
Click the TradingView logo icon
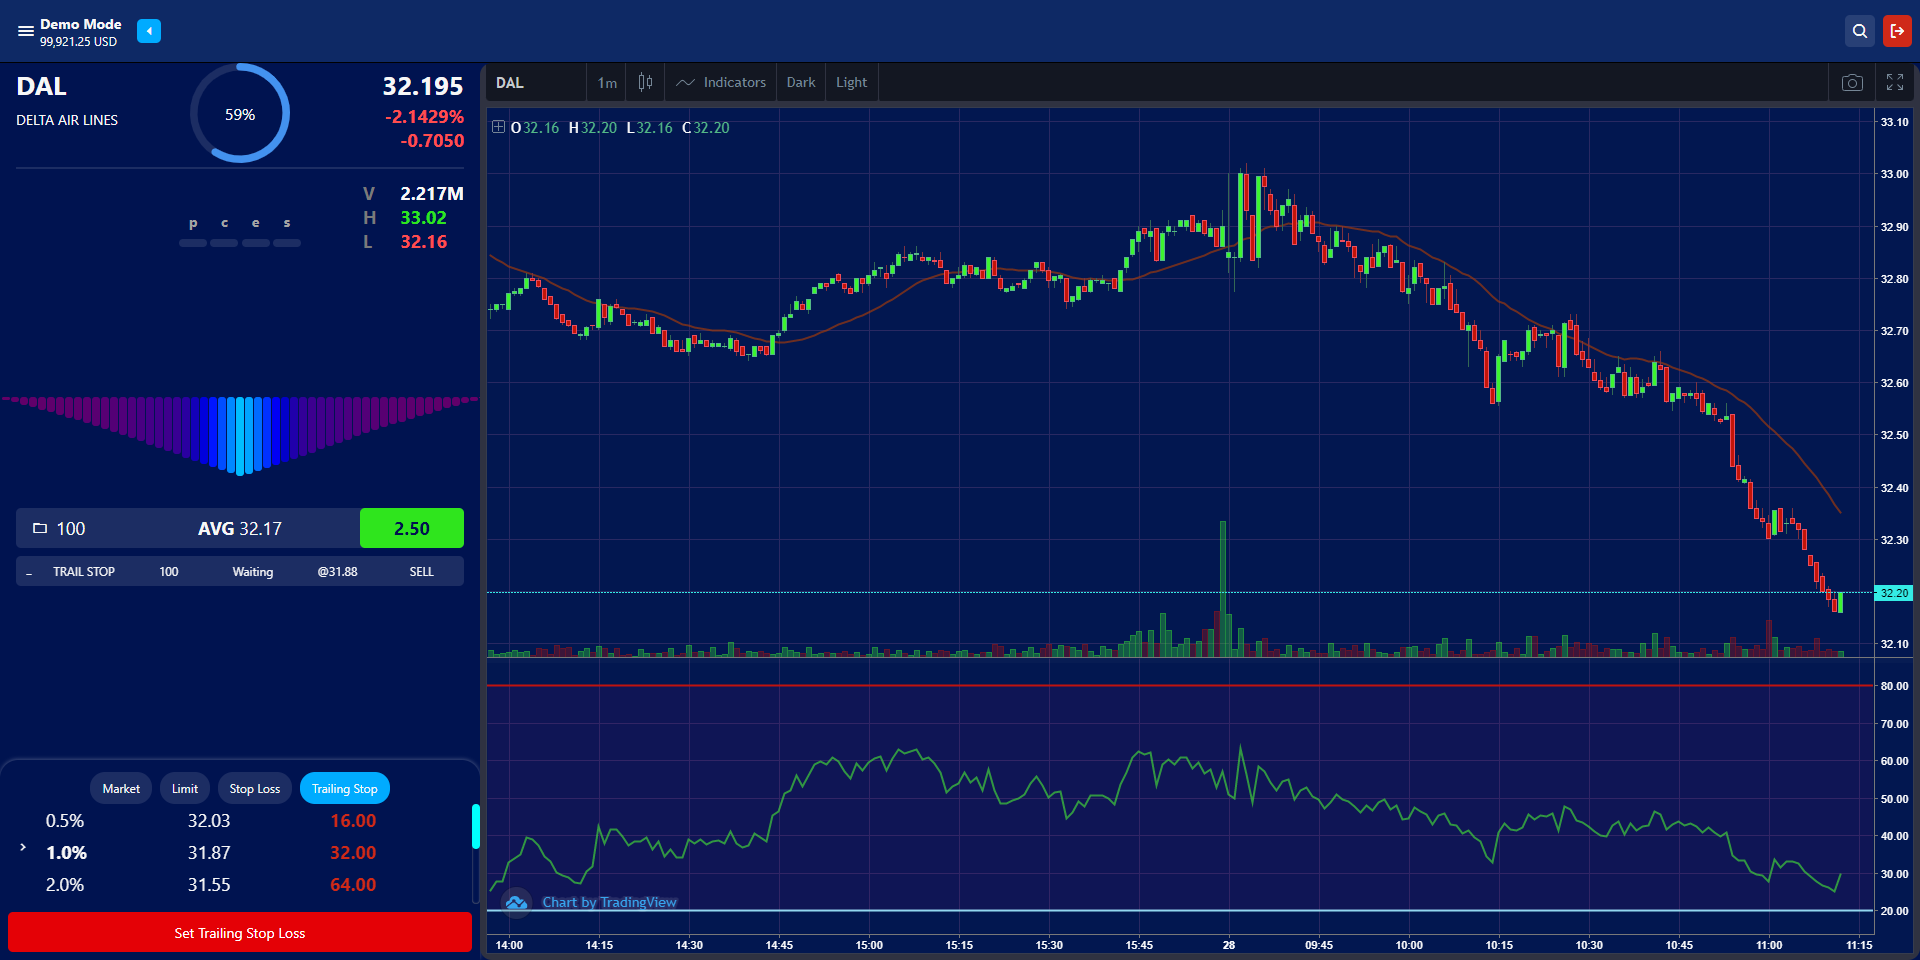click(x=516, y=903)
